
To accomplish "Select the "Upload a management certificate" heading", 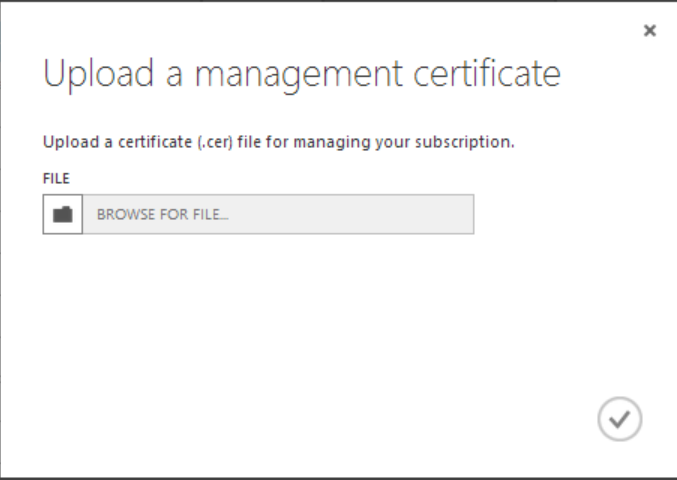I will [x=302, y=74].
